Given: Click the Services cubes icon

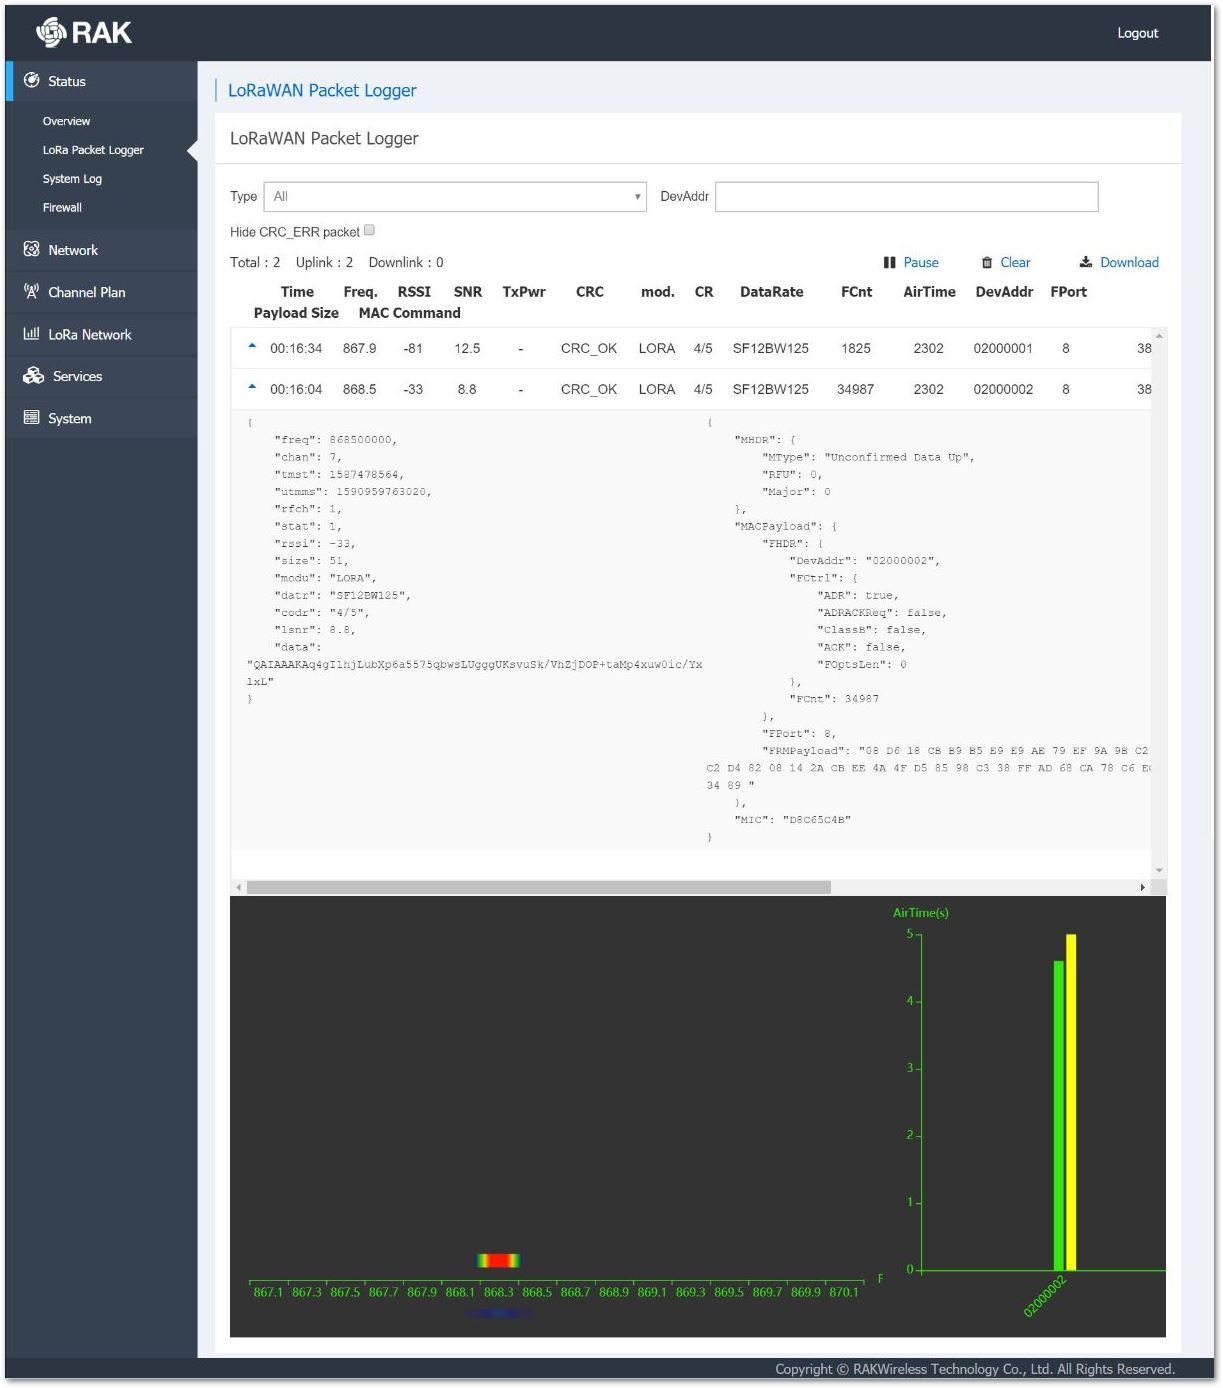Looking at the screenshot, I should (x=33, y=375).
